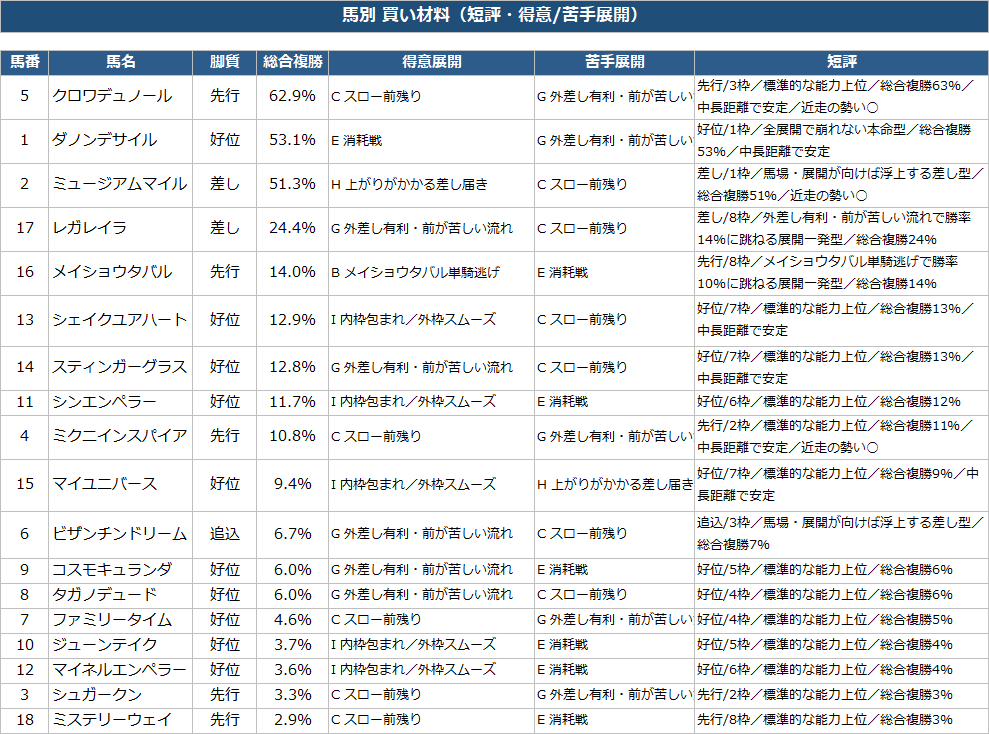
Task: Click E 消耗戦 weak scenario for メイショウタバル
Action: [x=562, y=272]
